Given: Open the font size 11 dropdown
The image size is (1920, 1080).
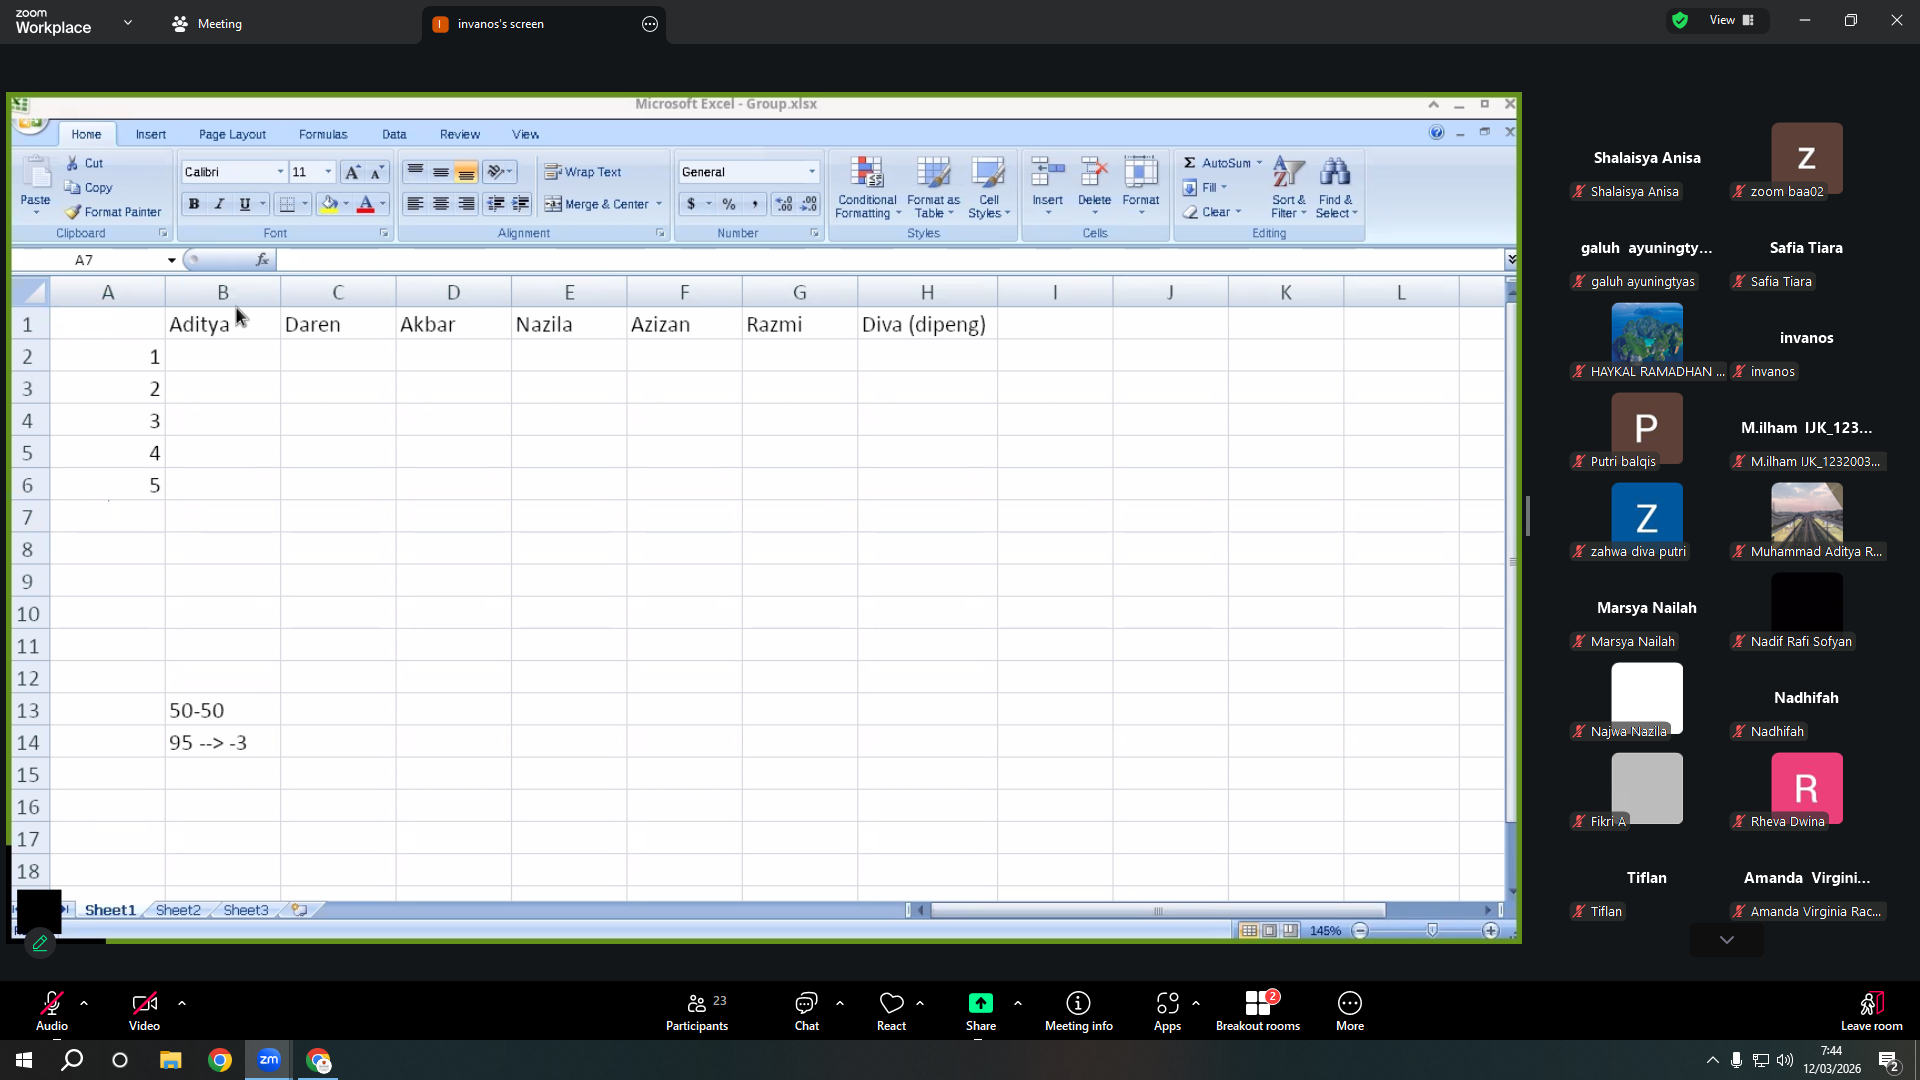Looking at the screenshot, I should point(328,172).
